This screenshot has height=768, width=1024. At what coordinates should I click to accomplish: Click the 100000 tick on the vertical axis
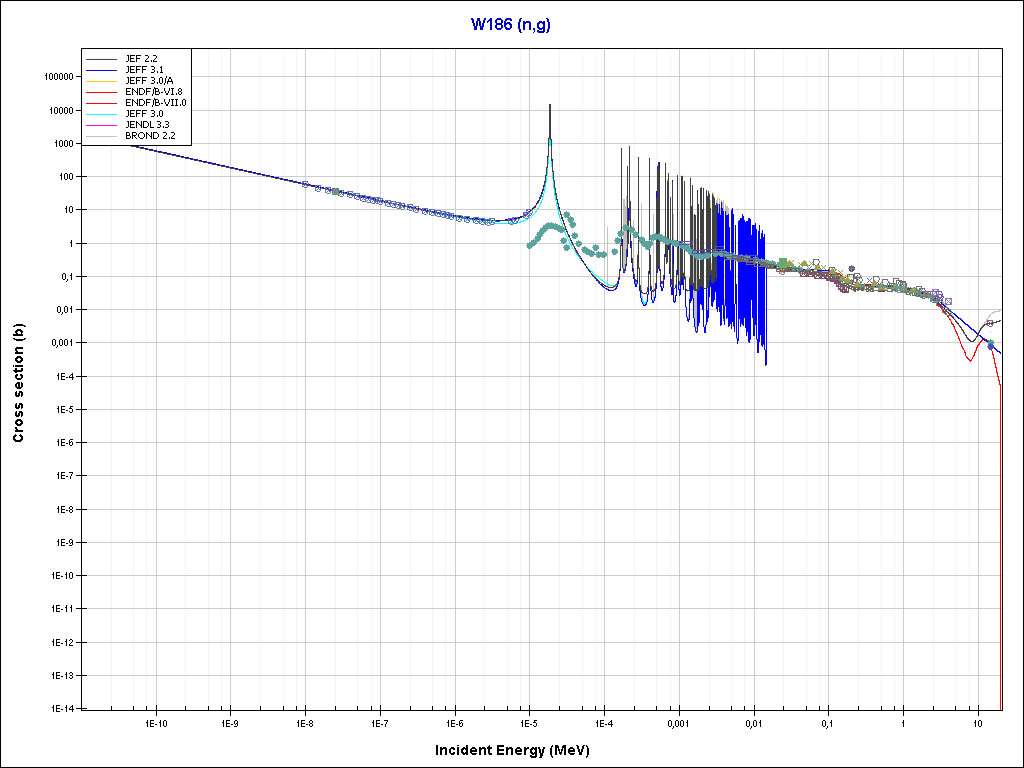click(58, 77)
